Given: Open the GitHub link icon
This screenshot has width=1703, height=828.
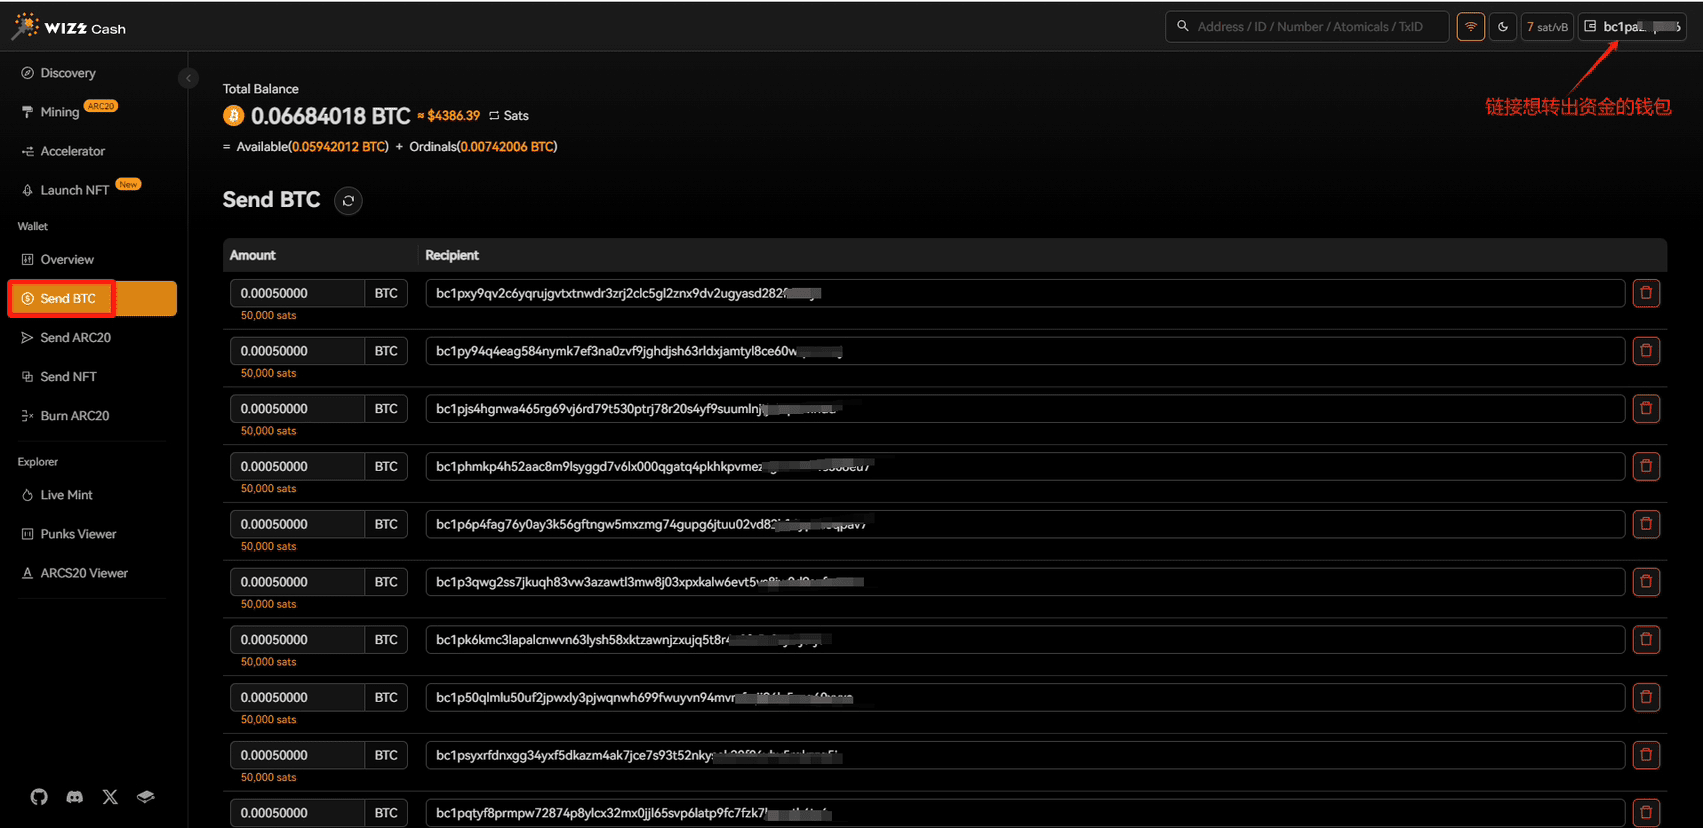Looking at the screenshot, I should [39, 797].
